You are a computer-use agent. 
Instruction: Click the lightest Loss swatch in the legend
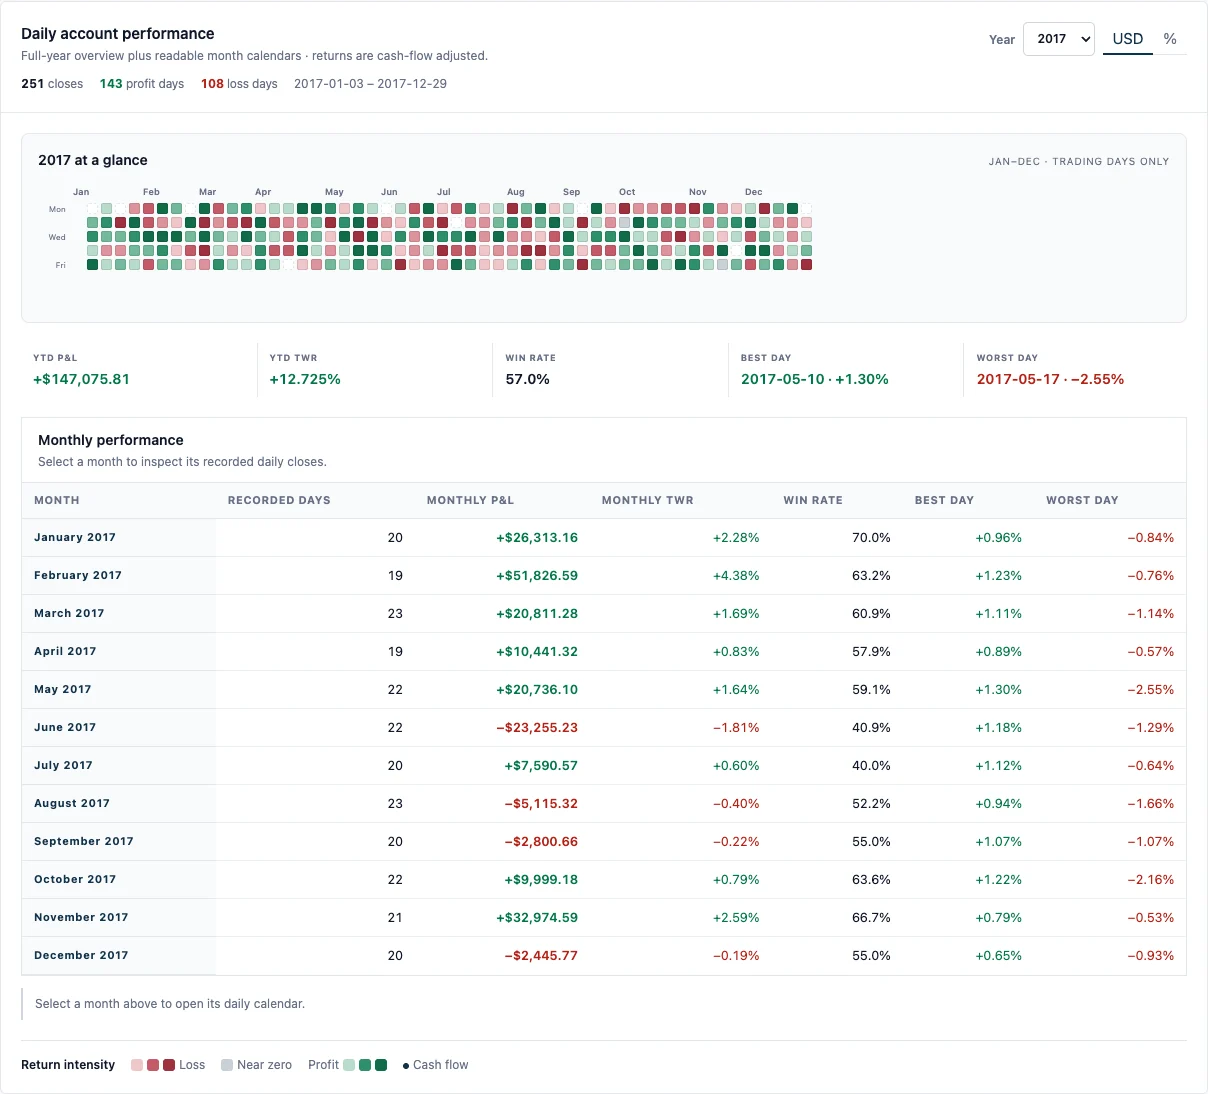pyautogui.click(x=137, y=1065)
